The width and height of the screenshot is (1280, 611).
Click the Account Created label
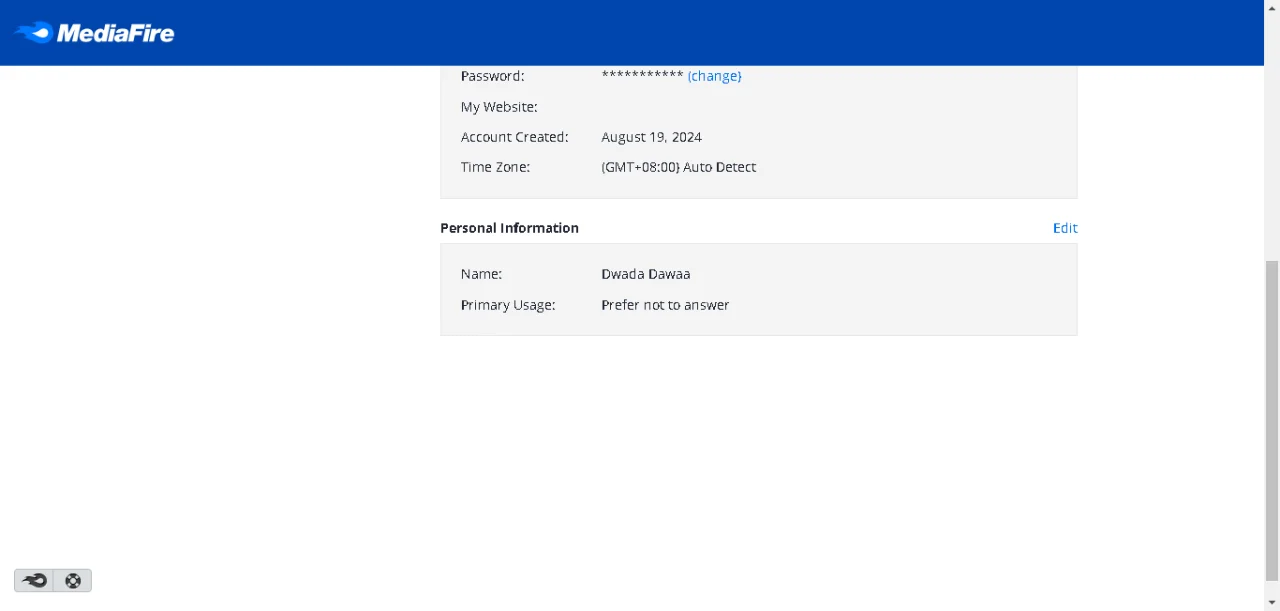coord(514,137)
